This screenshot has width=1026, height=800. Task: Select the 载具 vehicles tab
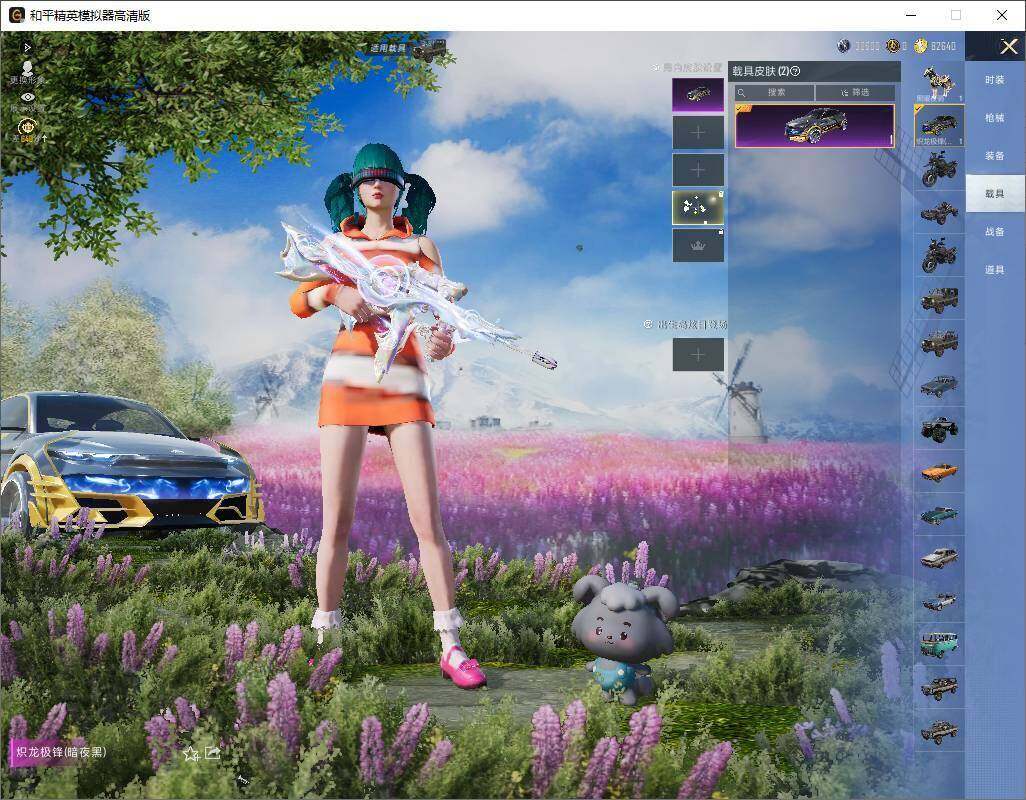click(995, 194)
